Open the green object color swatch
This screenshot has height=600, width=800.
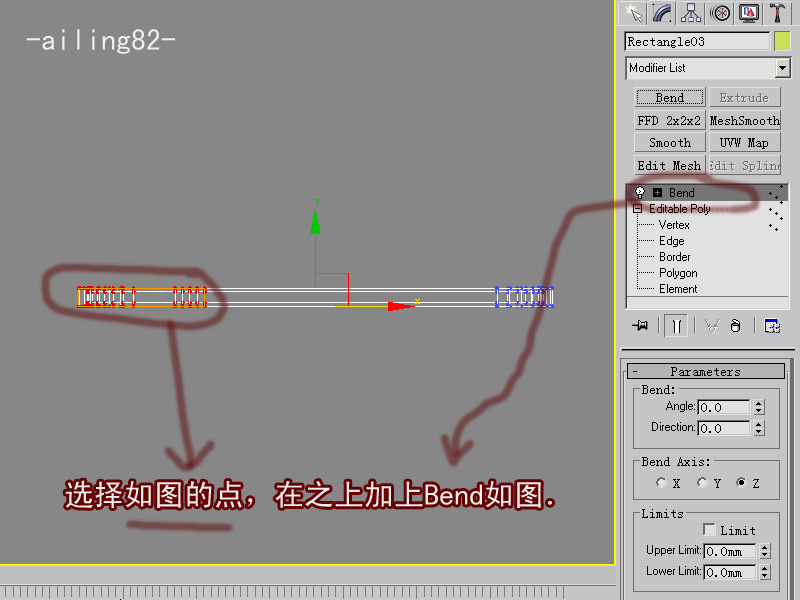(x=782, y=41)
